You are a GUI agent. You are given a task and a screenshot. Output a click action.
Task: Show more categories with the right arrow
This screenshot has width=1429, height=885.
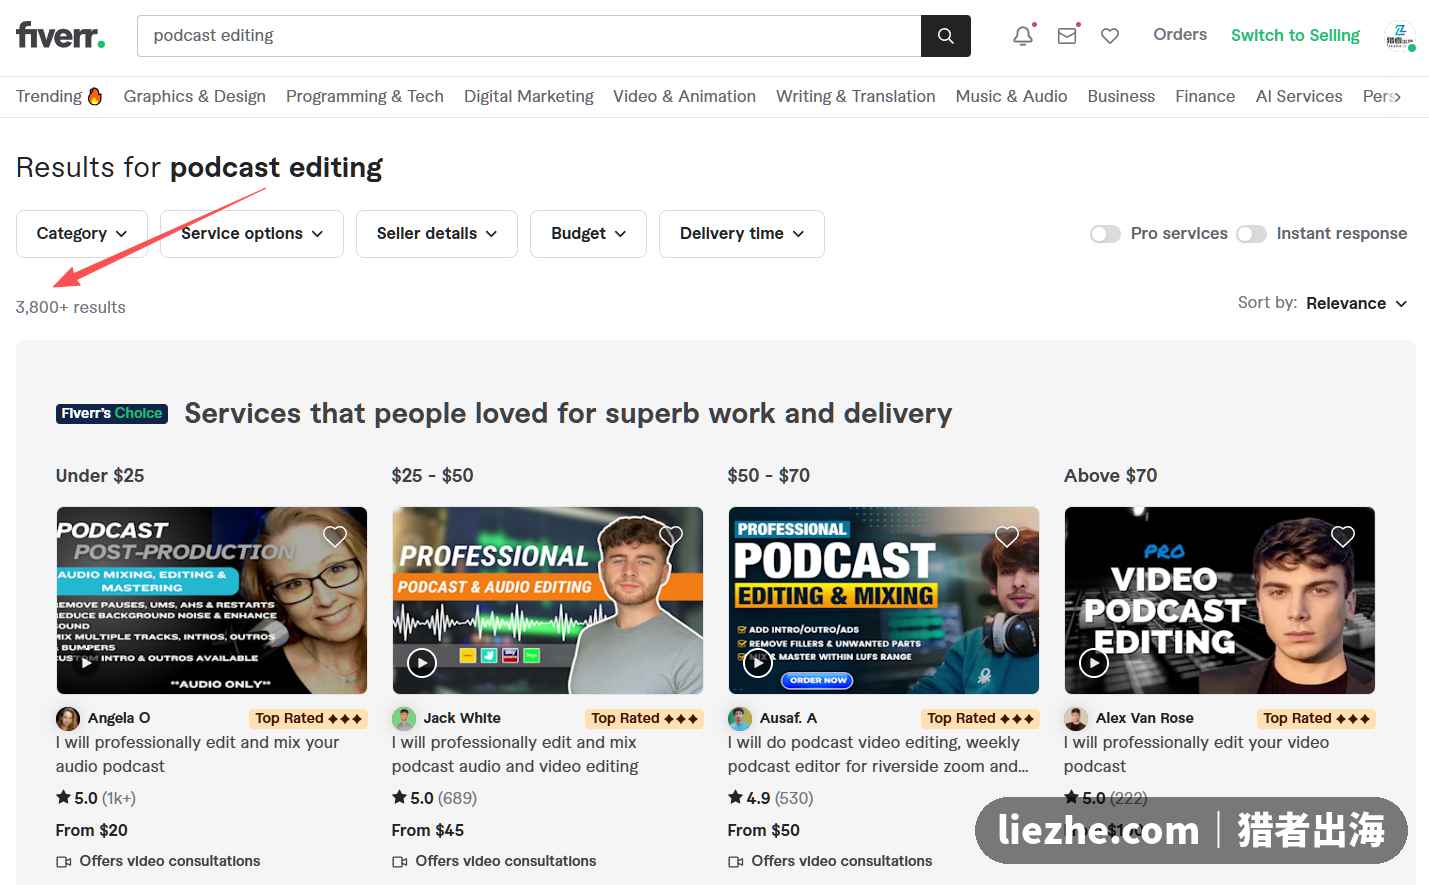(1397, 96)
